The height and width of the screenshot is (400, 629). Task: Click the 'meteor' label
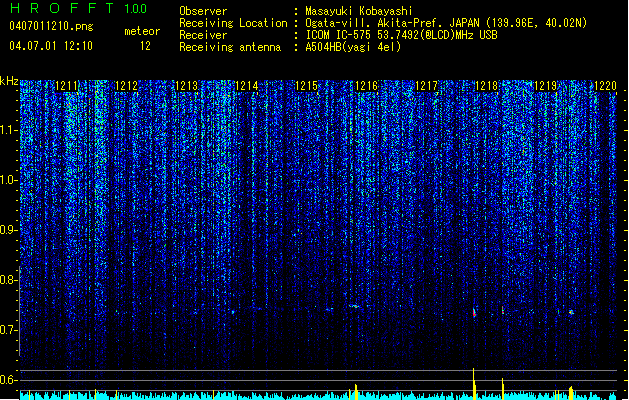[x=142, y=31]
